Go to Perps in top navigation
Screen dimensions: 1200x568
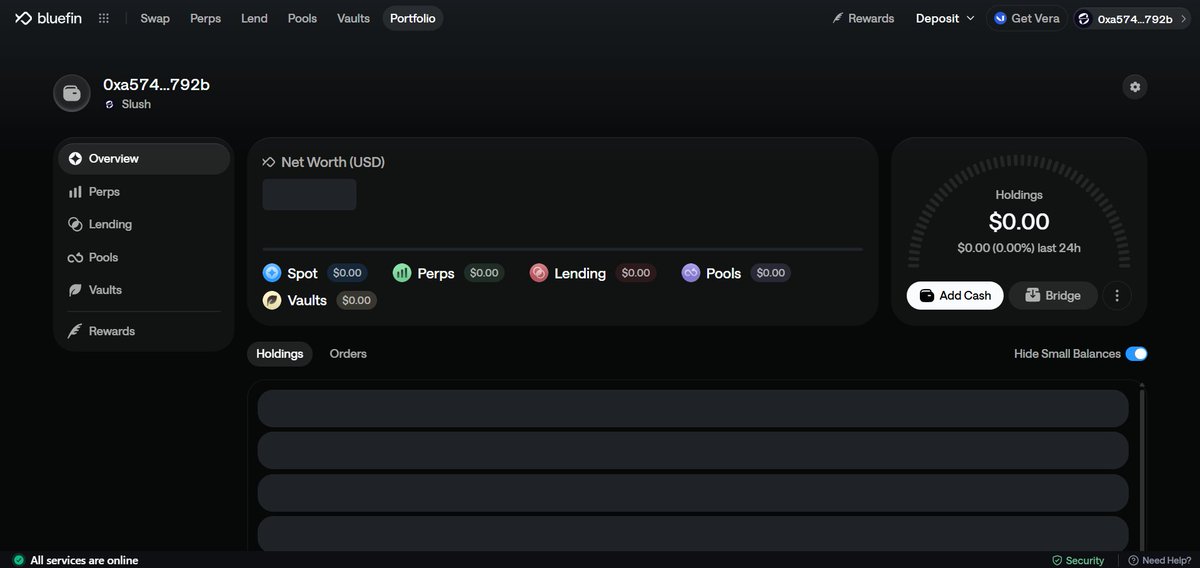click(x=205, y=18)
